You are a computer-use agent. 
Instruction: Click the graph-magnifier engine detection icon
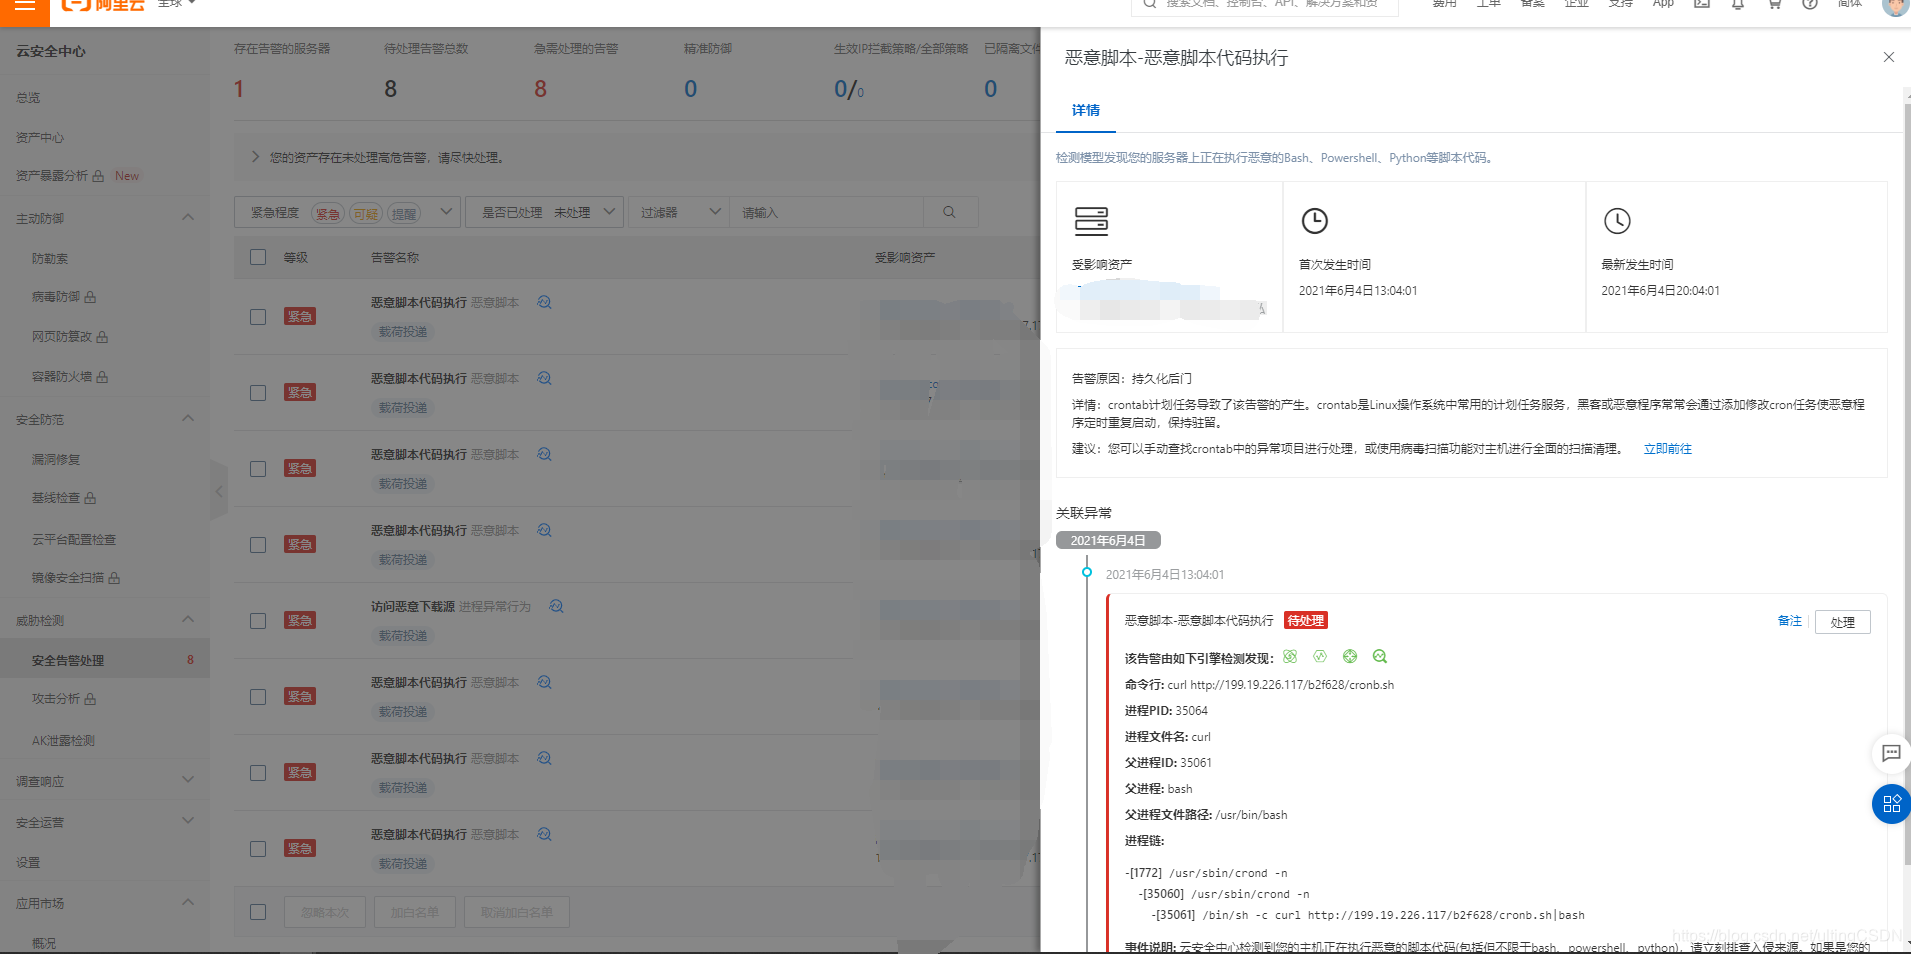[x=1379, y=656]
